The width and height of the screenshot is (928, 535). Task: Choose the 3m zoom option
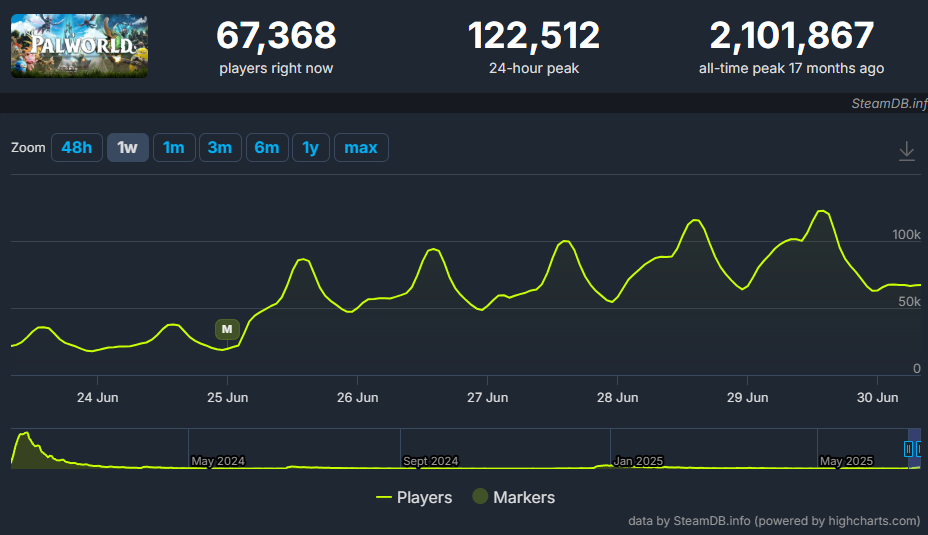(x=220, y=147)
